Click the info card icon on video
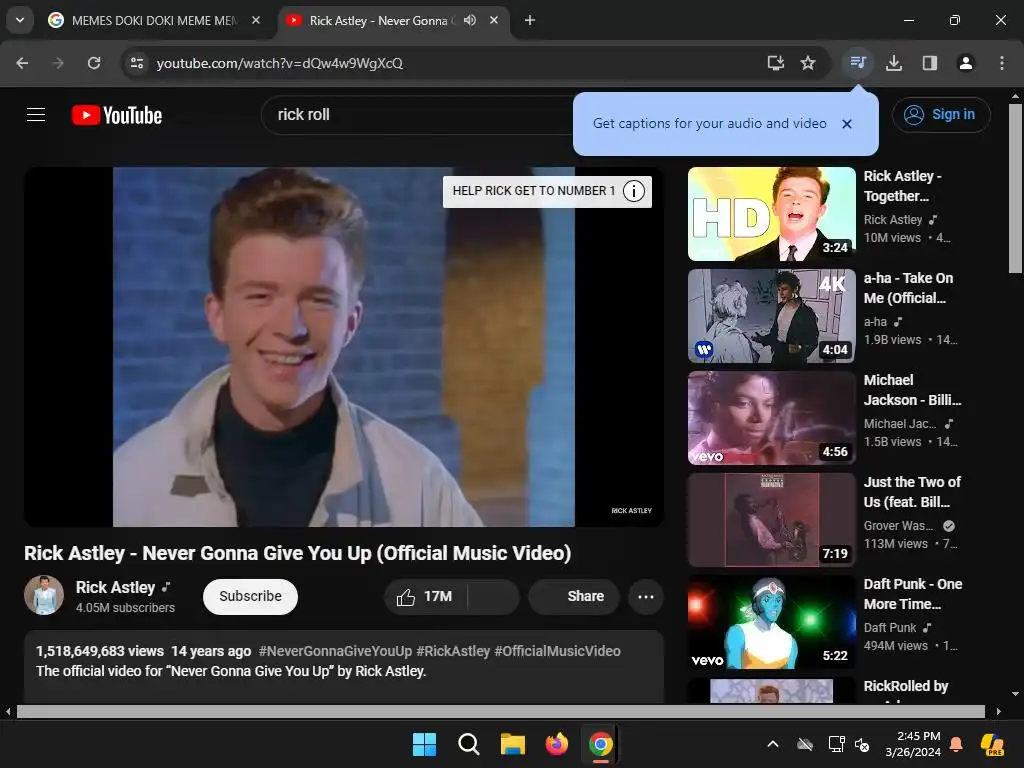 coord(633,191)
